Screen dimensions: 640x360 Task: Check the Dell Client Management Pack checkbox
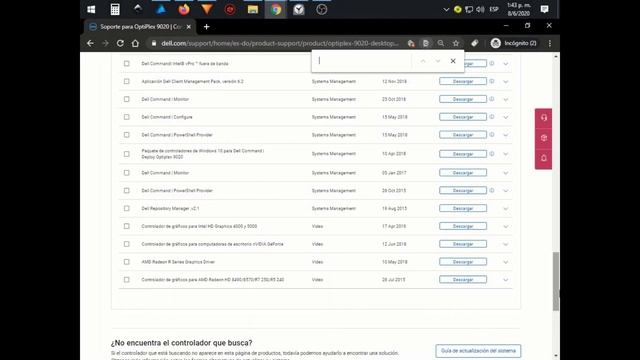pyautogui.click(x=127, y=82)
